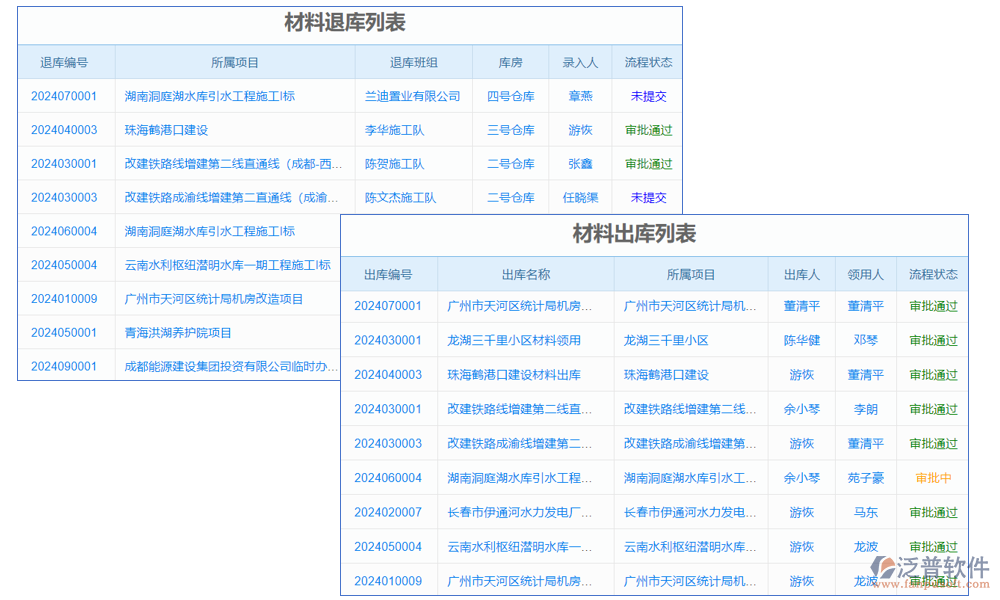Click 兰迪置业有限公司 return team link
Screen dimensions: 1000x600
[412, 96]
